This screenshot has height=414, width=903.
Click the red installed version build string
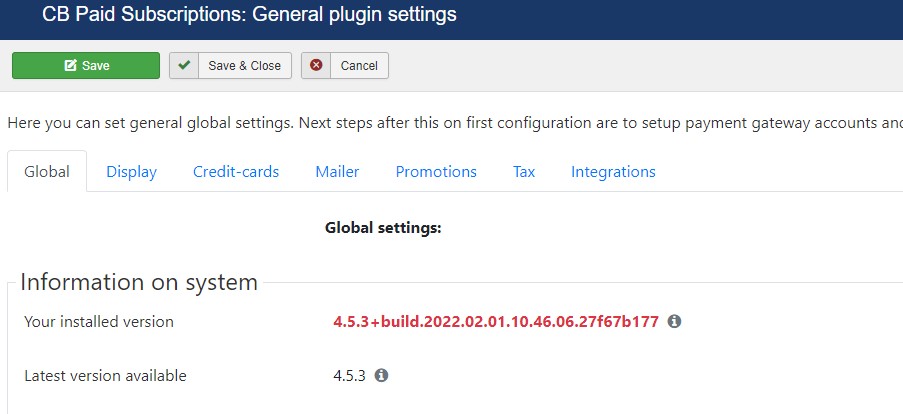click(x=496, y=321)
